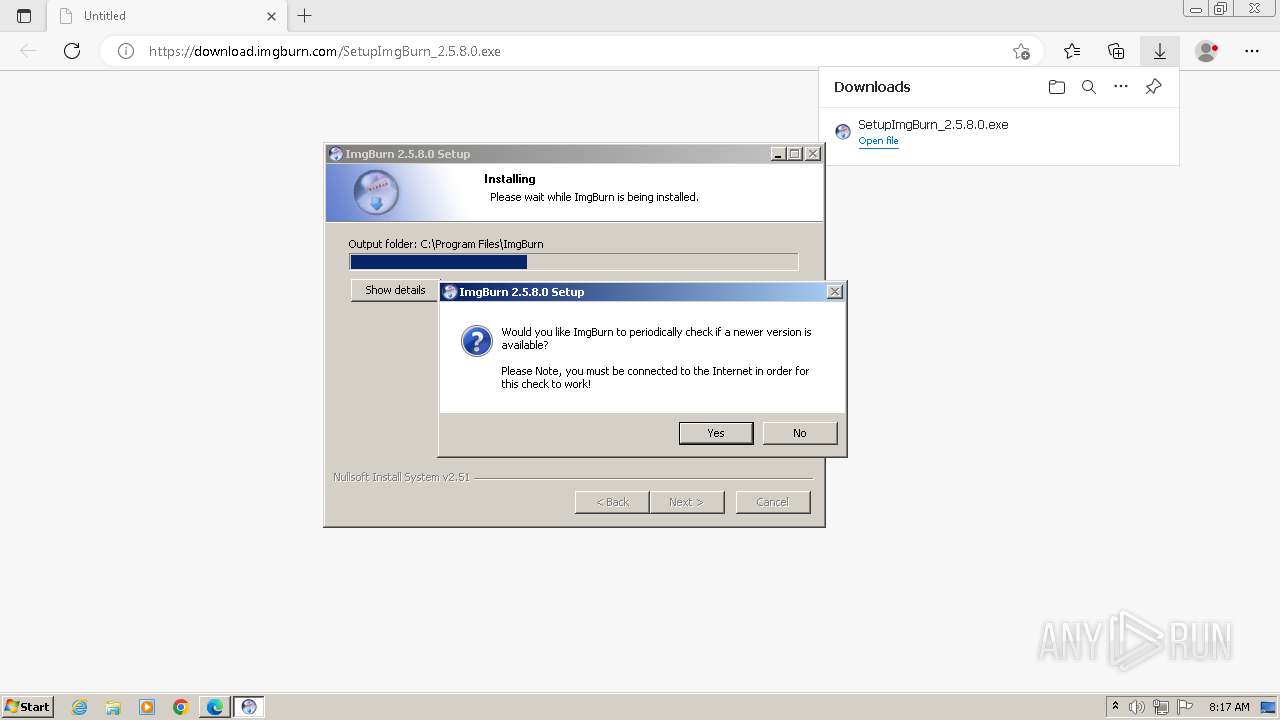Switch to ImgBurn setup taskbar icon
Image resolution: width=1280 pixels, height=720 pixels.
249,707
